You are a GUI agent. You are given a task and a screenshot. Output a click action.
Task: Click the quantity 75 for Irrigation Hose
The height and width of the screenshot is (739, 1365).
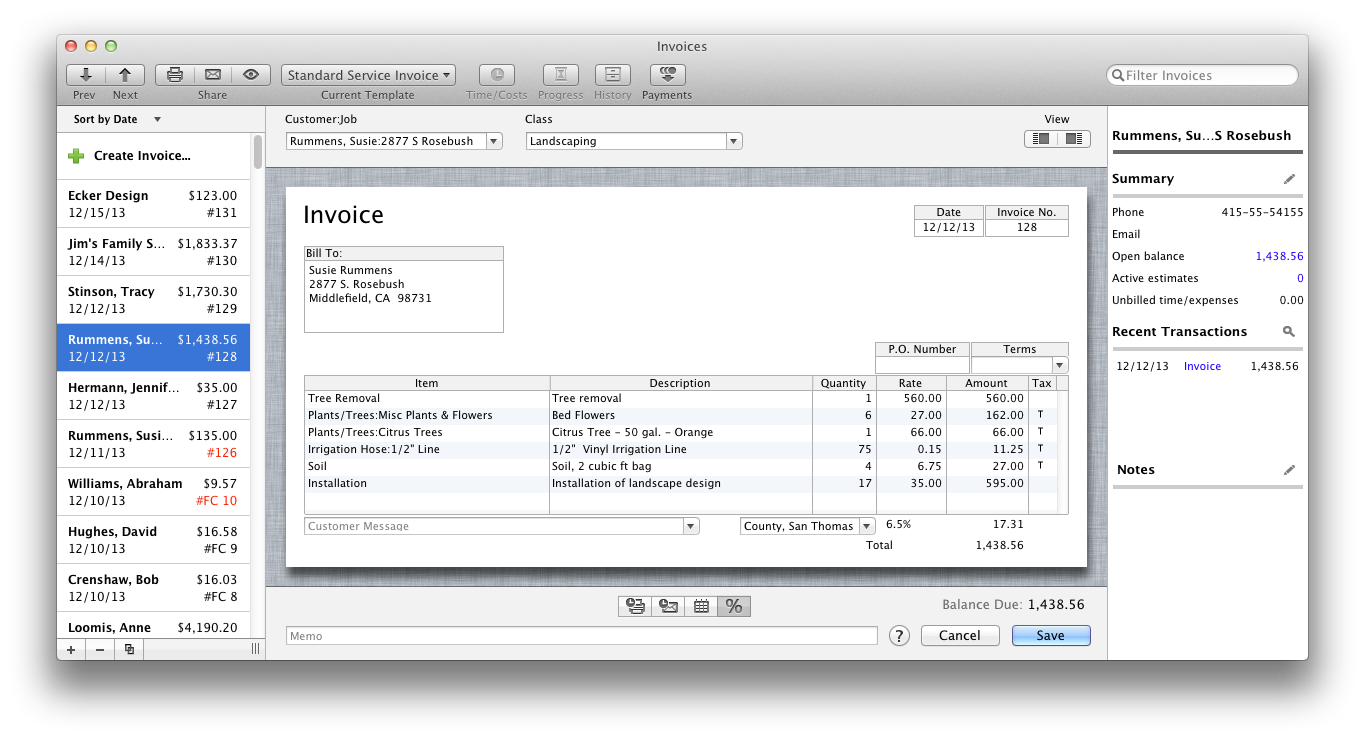pos(844,449)
